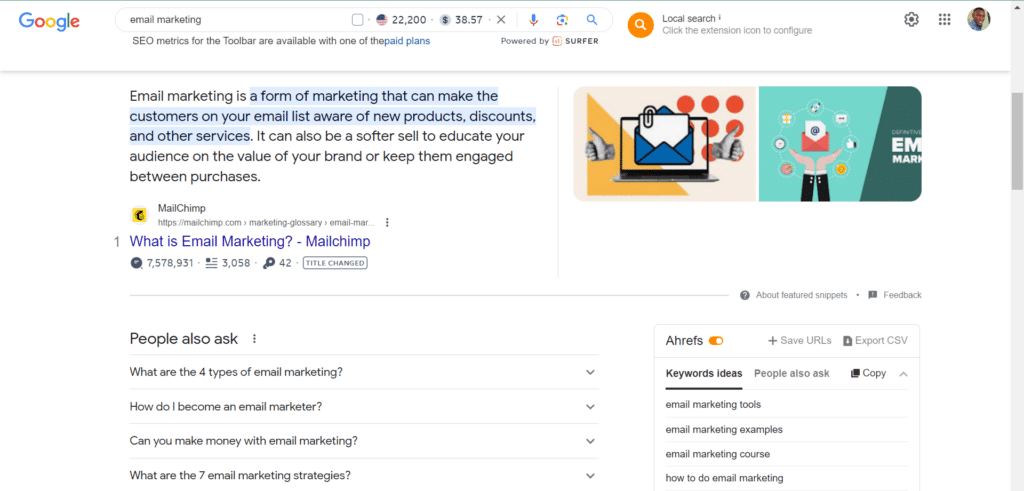This screenshot has height=491, width=1024.
Task: Click the US flag search volume icon
Action: [381, 20]
